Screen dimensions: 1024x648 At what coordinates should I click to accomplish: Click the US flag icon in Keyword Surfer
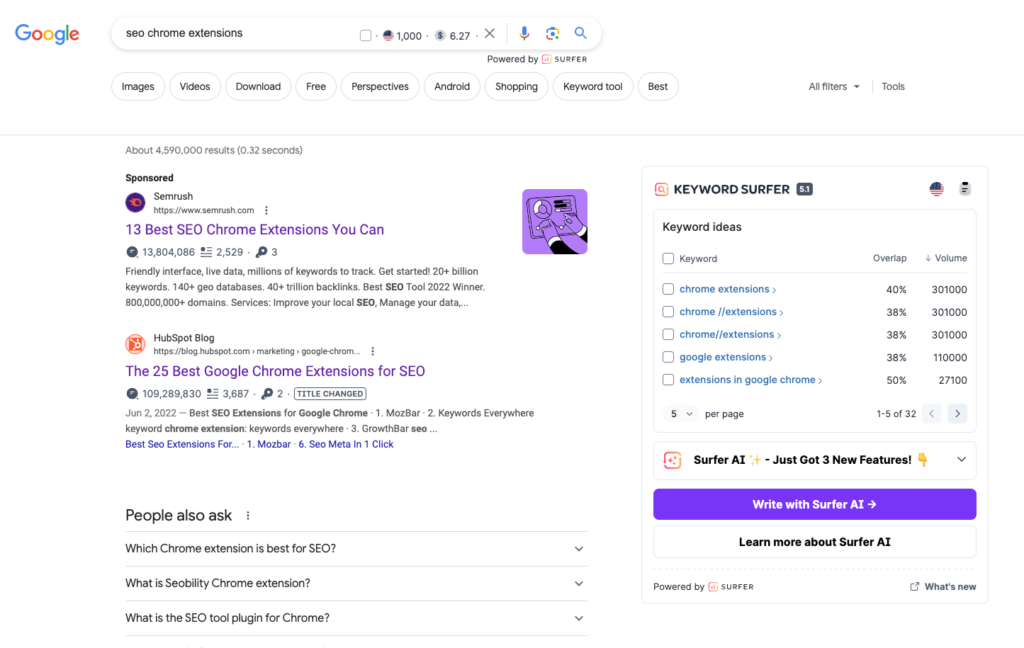tap(937, 189)
